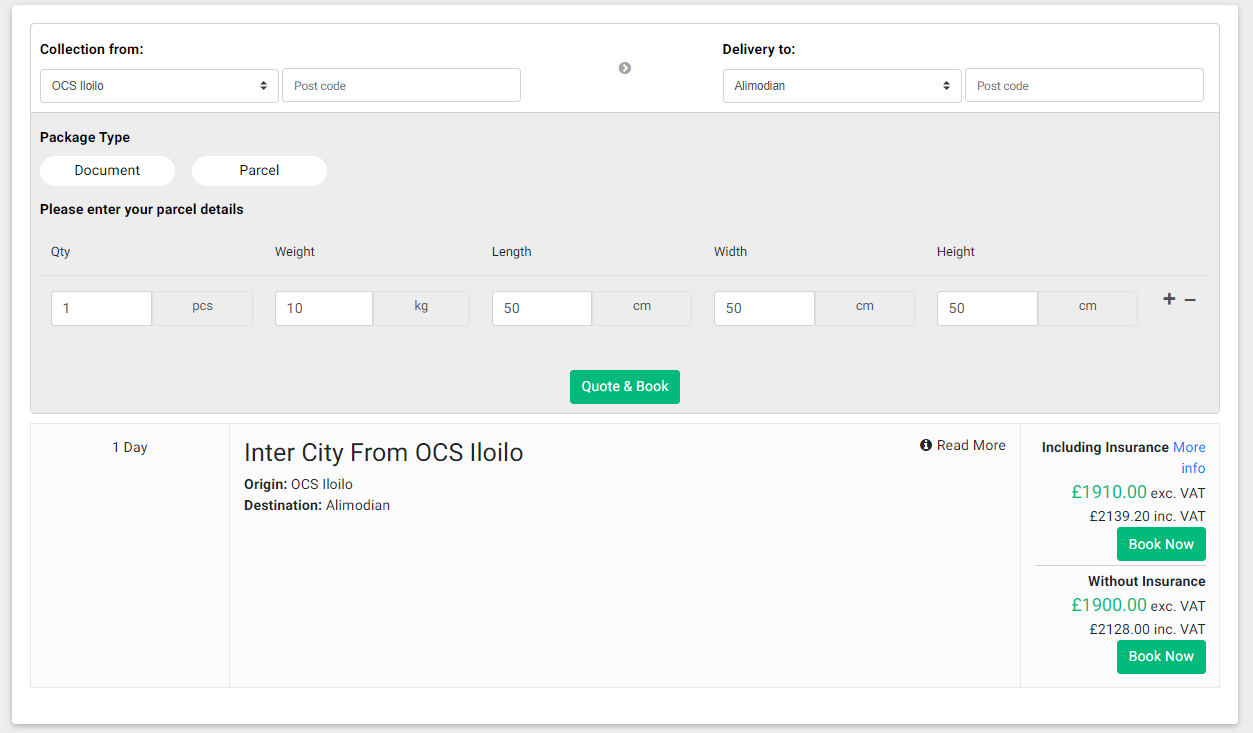Click the £2139.20 inc. VAT text

[x=1148, y=517]
